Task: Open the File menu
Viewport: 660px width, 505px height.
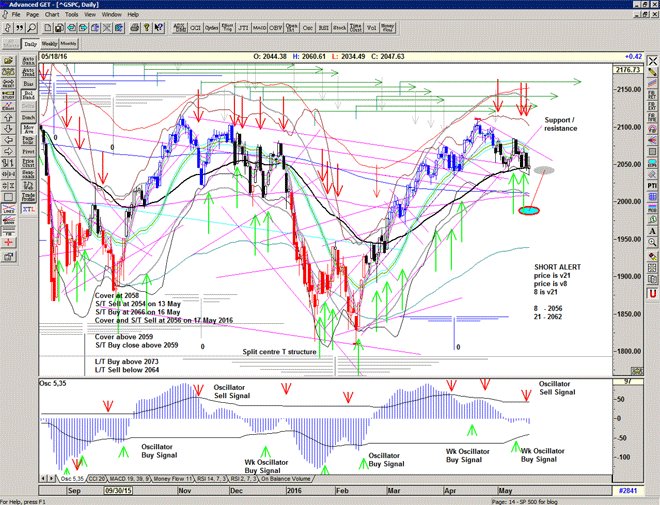Action: 13,15
